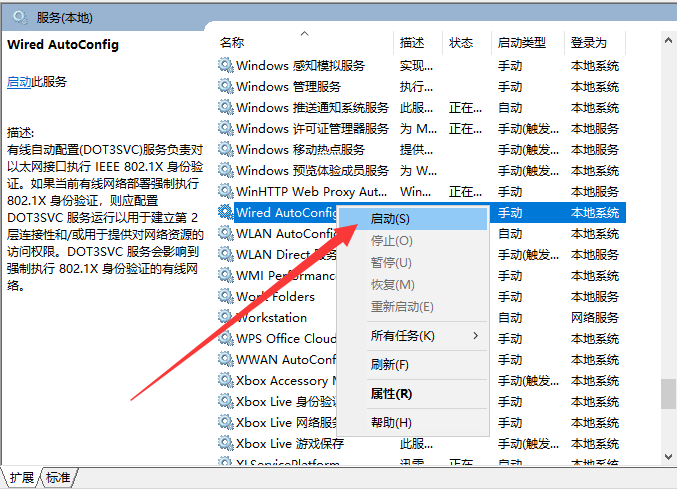
Task: Click the 启动 link to start this service
Action: click(18, 81)
